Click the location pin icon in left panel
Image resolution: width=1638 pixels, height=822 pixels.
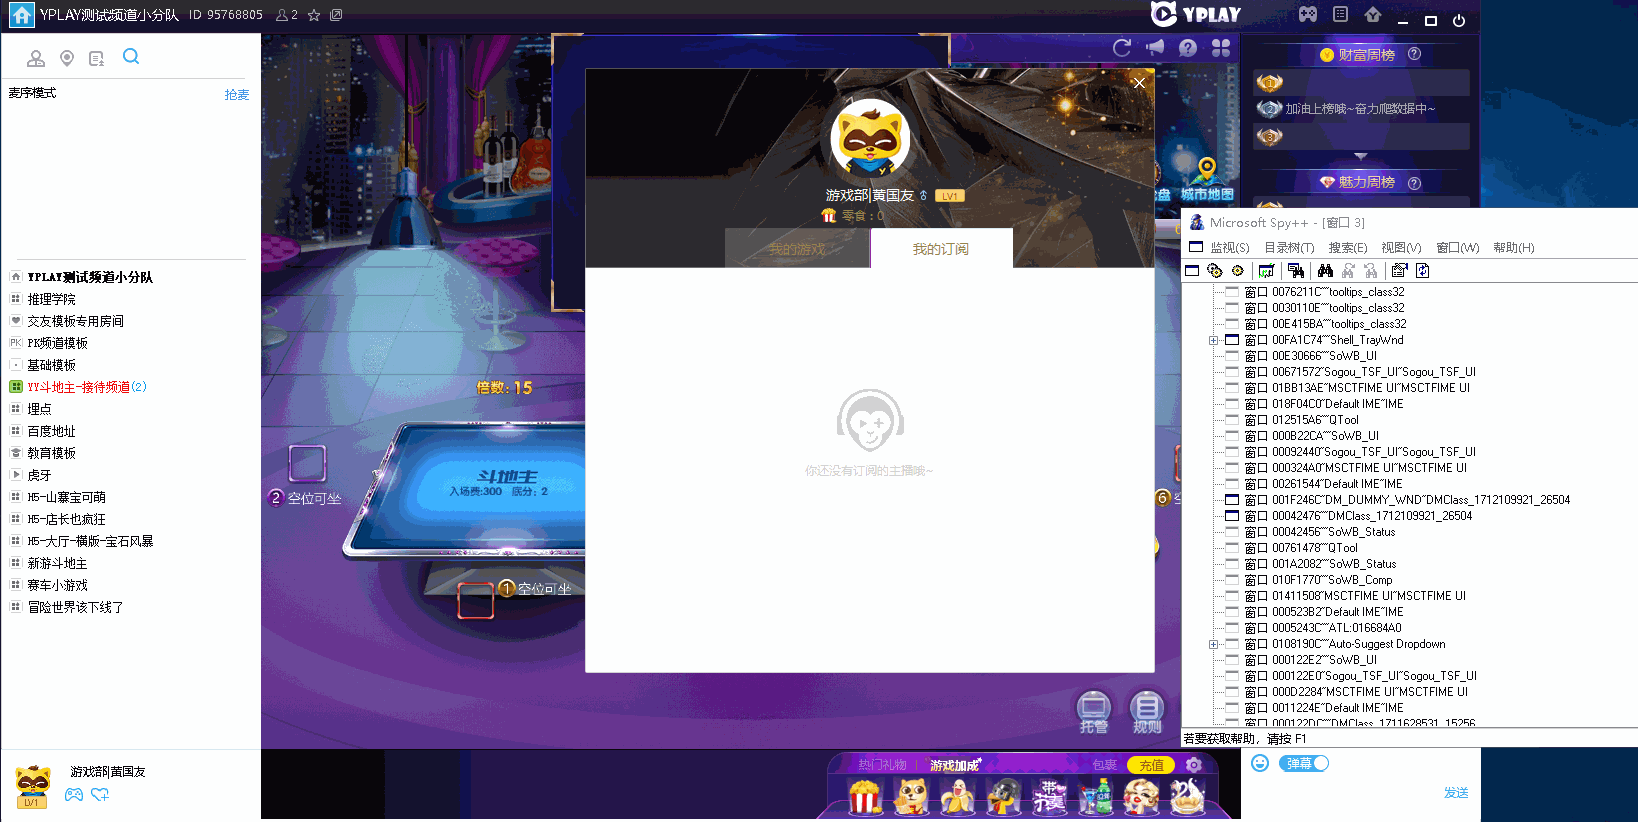[67, 59]
